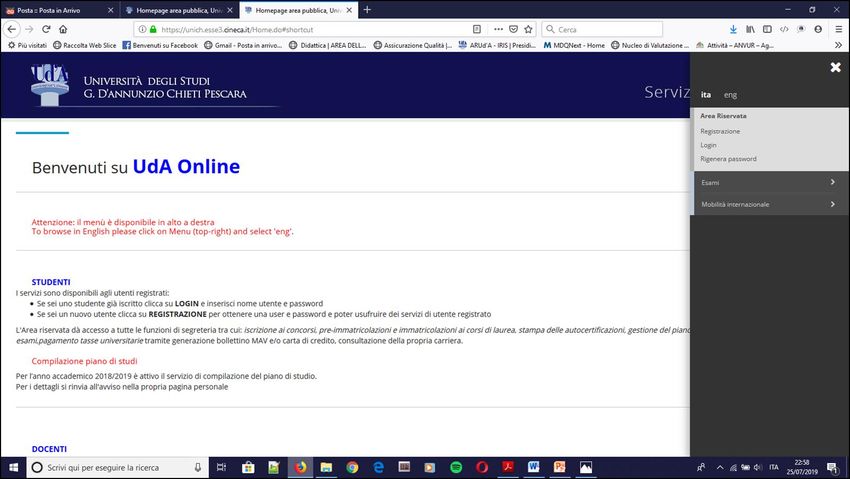Close the side menu with the X icon

coord(835,67)
